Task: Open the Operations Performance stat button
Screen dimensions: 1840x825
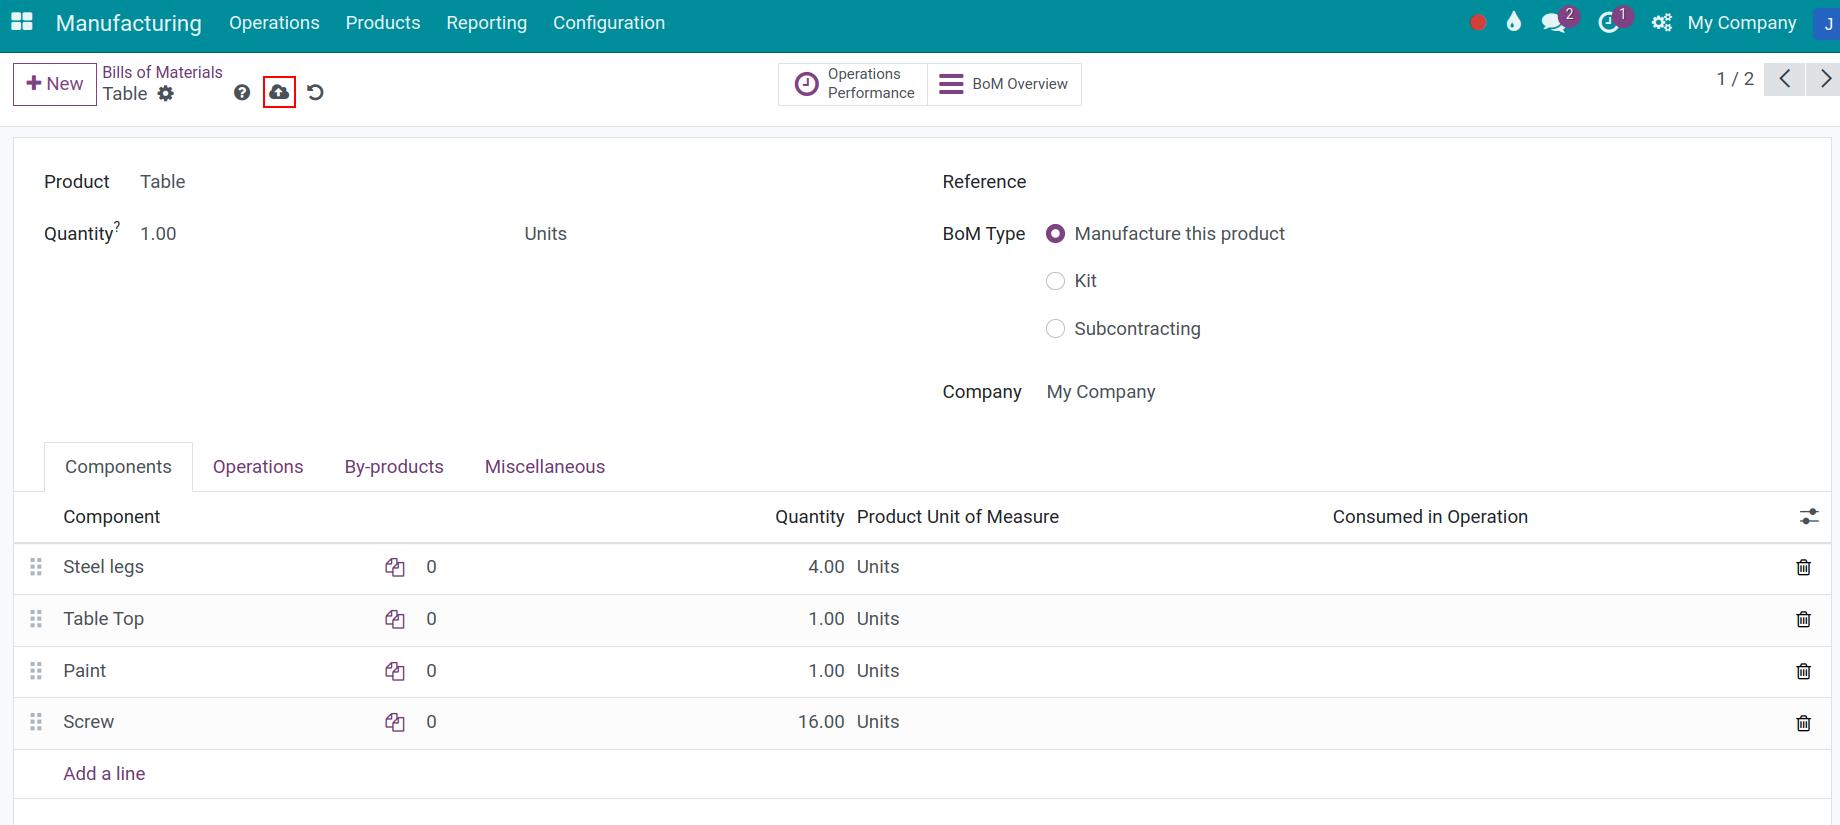Action: (x=854, y=84)
